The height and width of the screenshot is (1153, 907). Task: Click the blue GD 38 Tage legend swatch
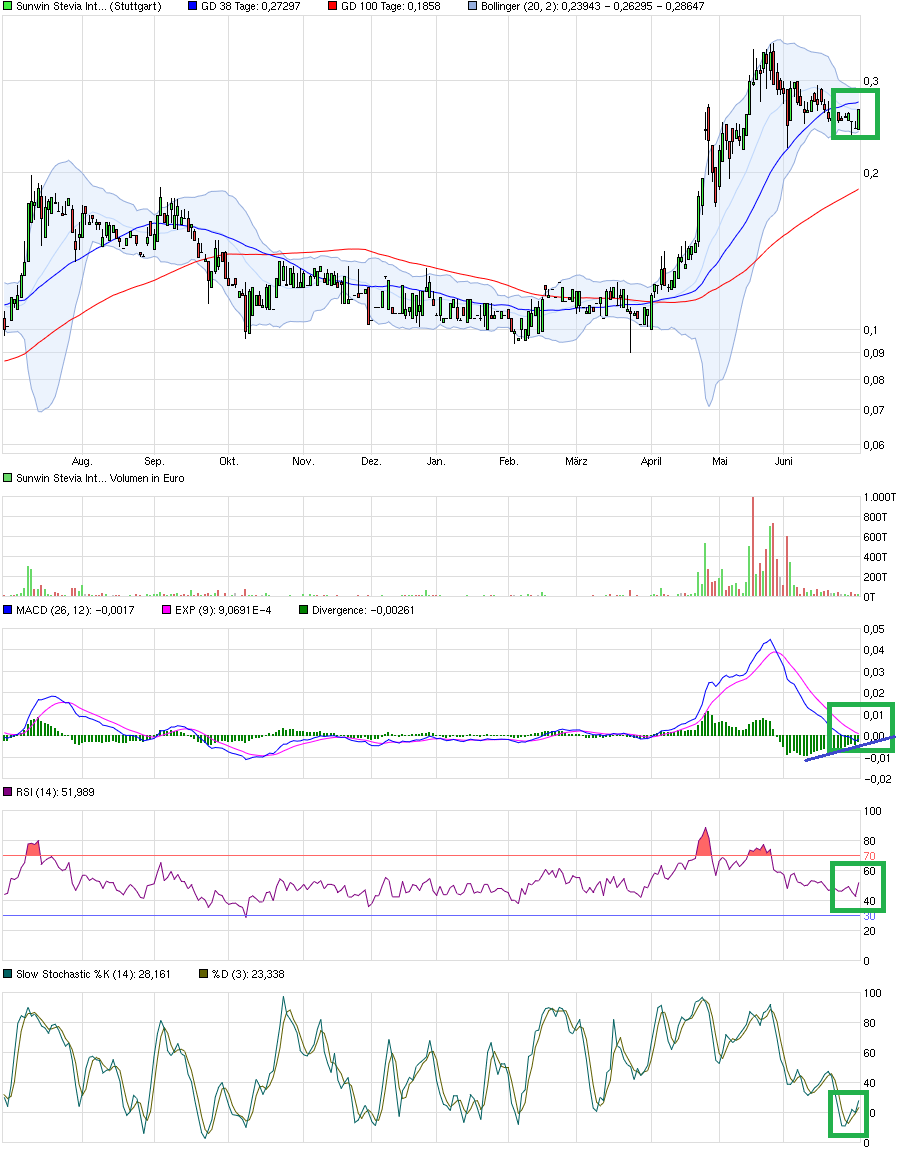(193, 6)
